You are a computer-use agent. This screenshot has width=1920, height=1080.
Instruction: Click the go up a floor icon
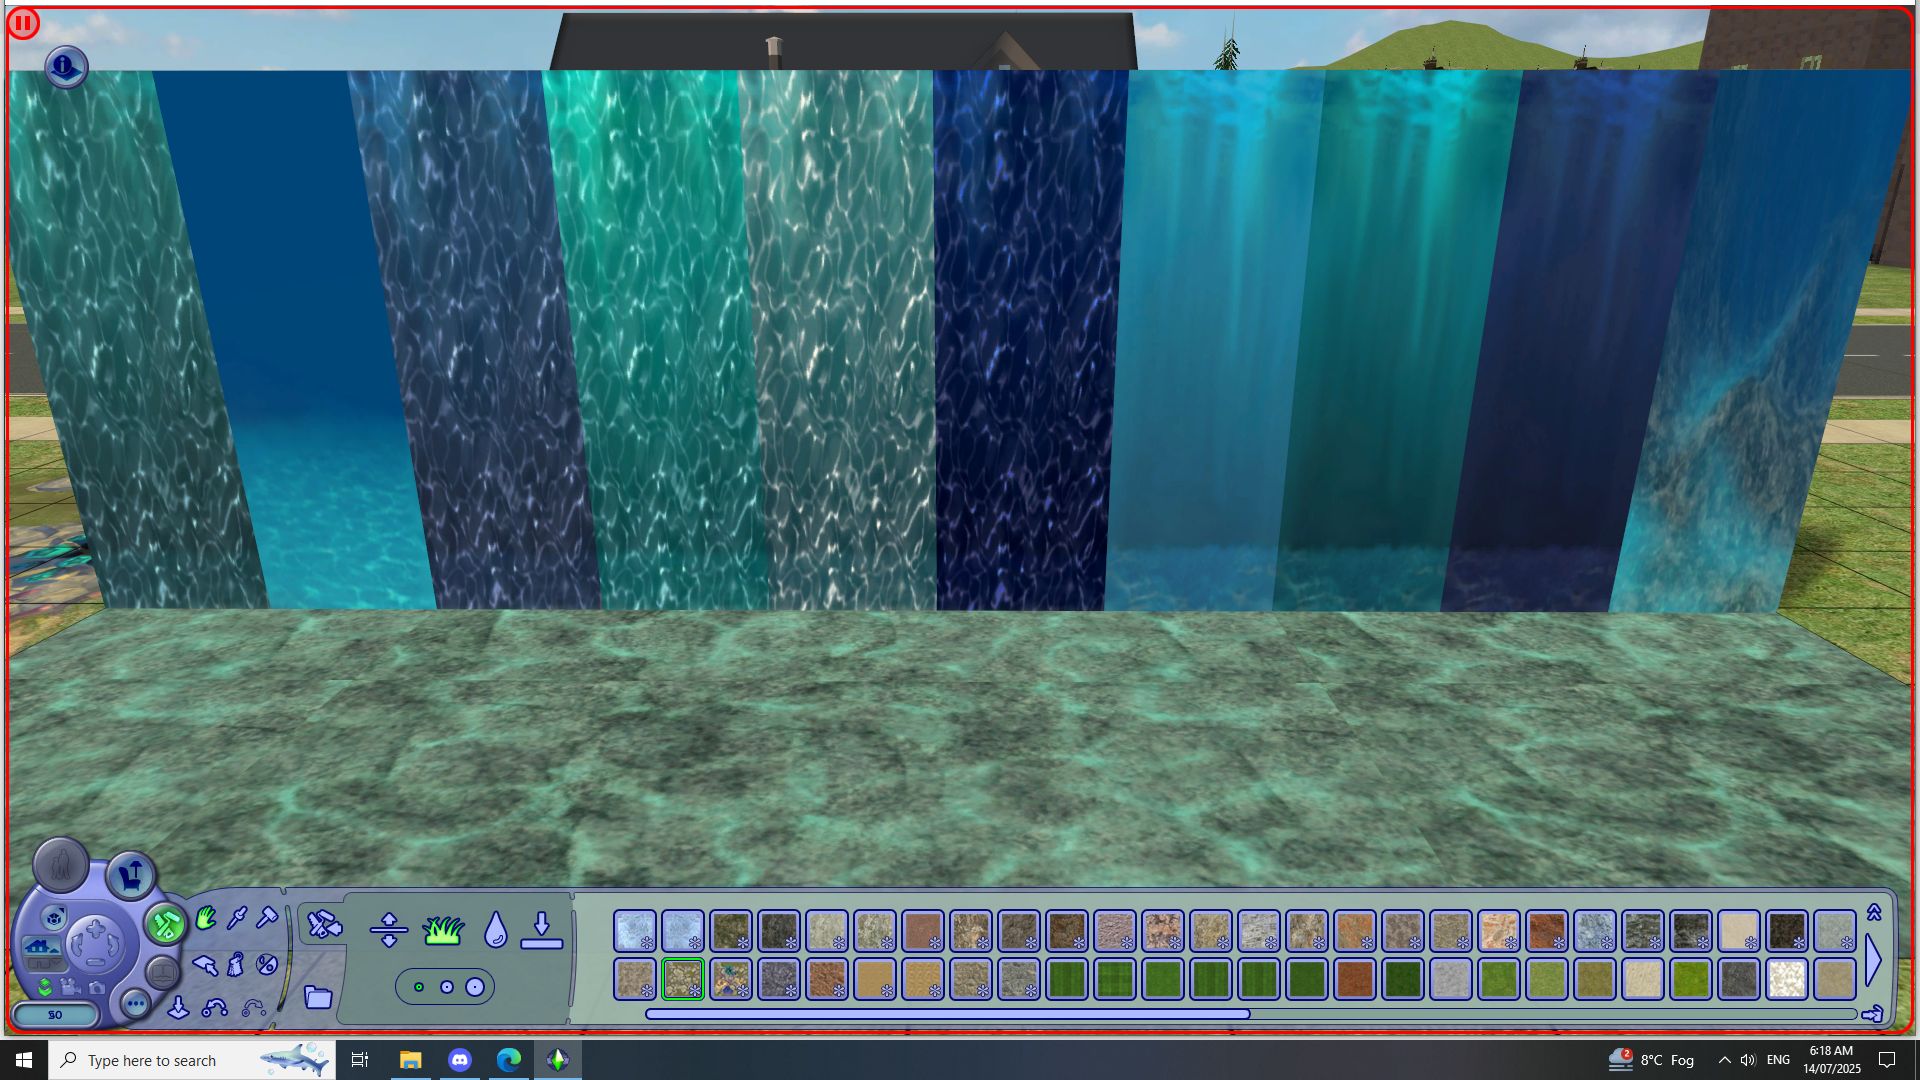[x=45, y=987]
